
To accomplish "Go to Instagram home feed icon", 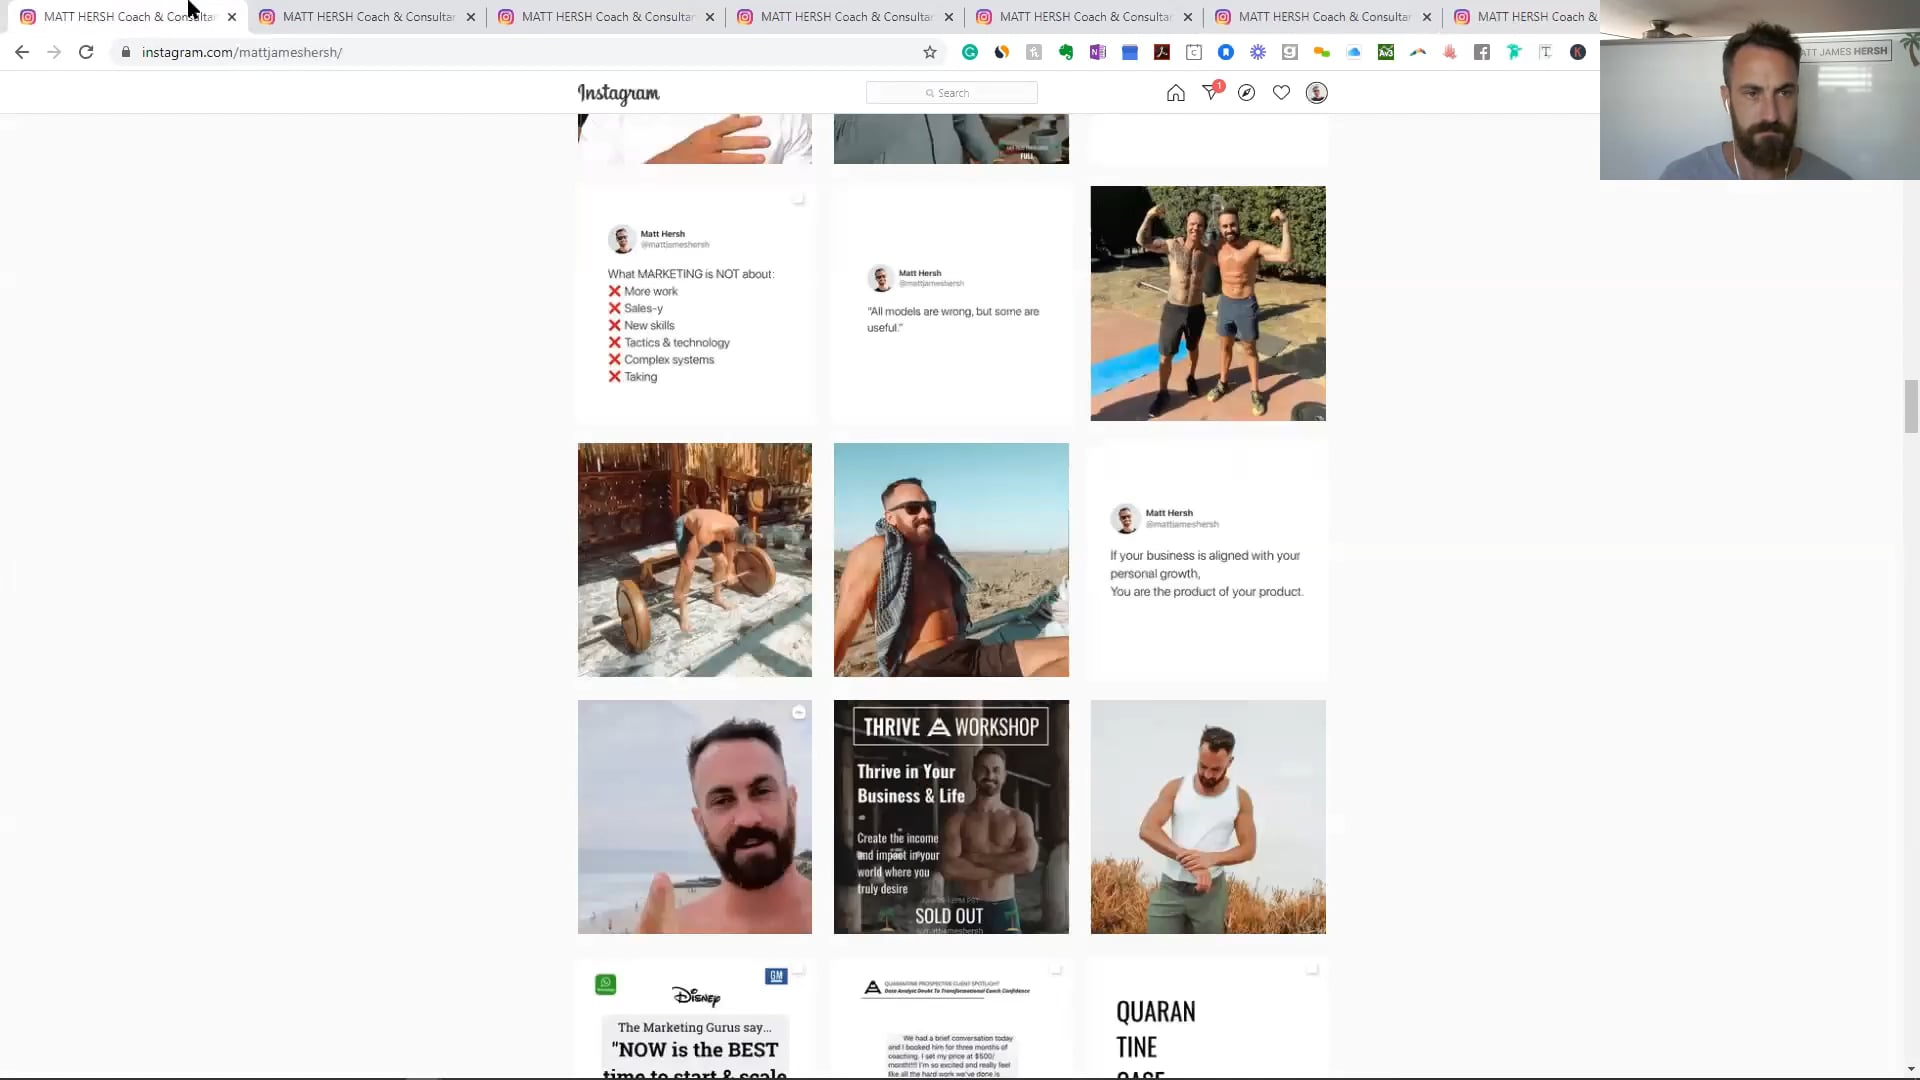I will [1175, 93].
